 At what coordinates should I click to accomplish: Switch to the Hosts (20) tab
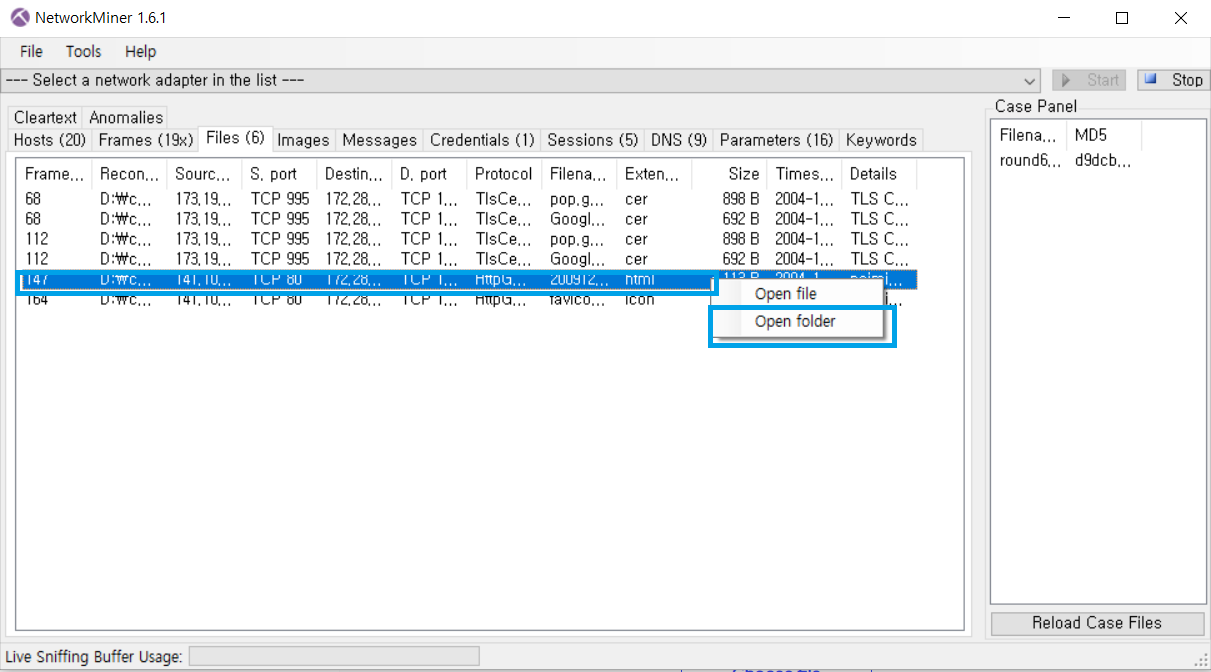point(50,140)
